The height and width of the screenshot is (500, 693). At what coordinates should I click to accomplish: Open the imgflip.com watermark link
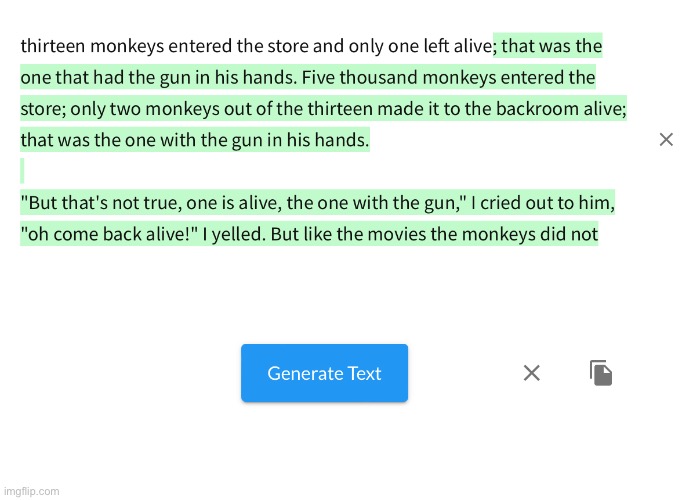click(x=31, y=491)
